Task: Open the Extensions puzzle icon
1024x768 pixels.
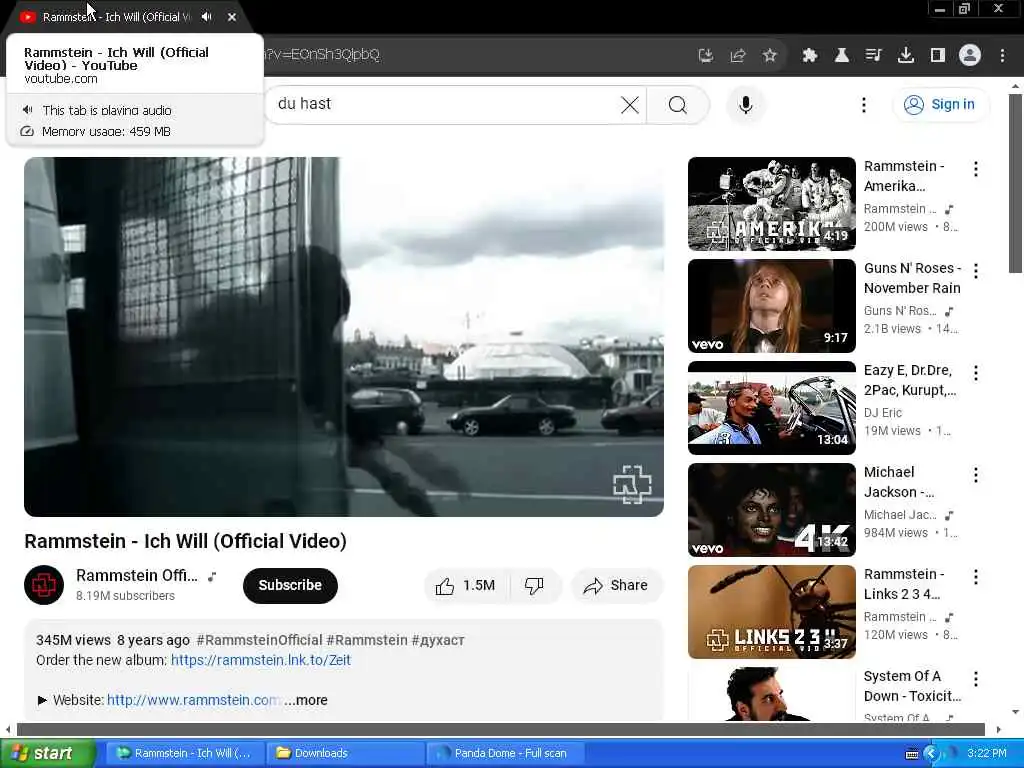Action: (810, 56)
